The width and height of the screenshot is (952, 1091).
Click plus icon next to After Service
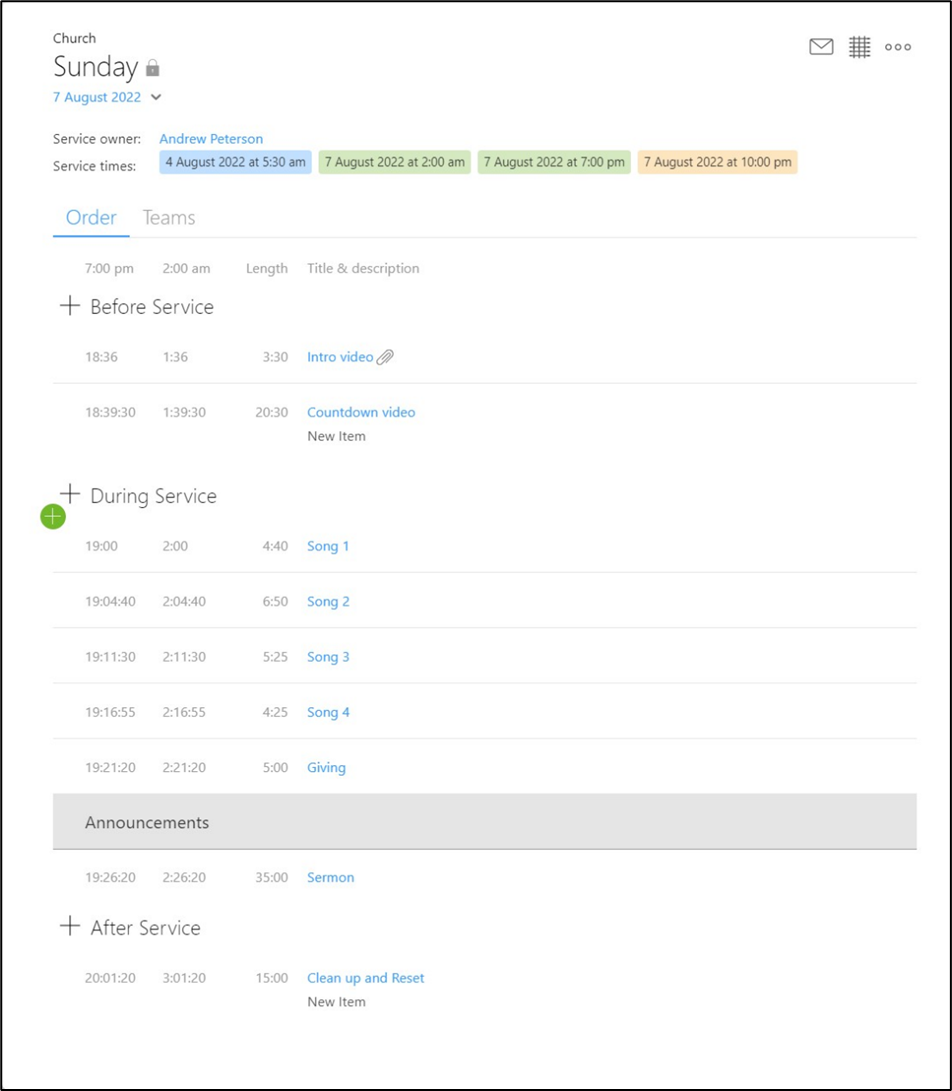70,926
